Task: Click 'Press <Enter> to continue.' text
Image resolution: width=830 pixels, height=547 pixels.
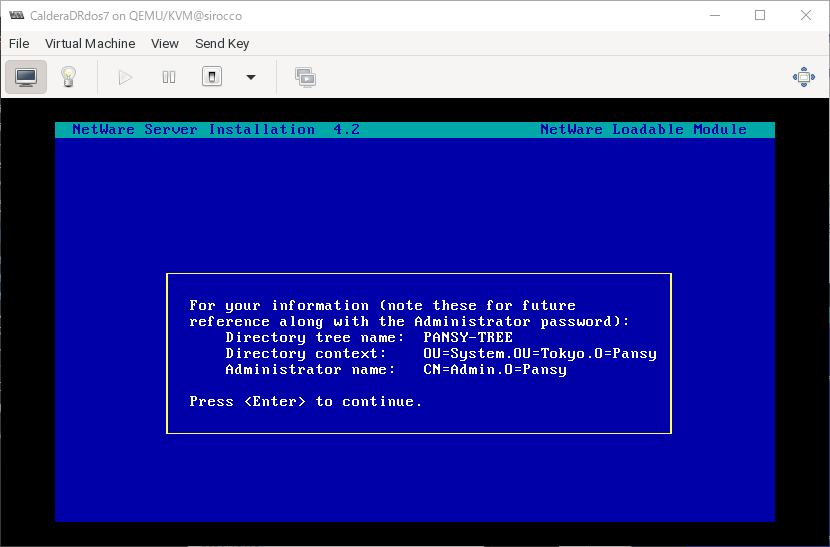Action: click(x=305, y=401)
